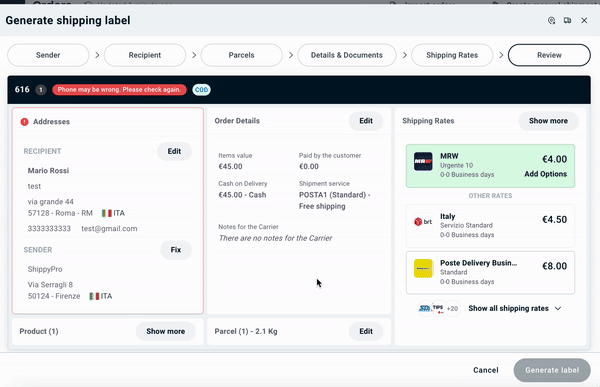Open the Details & Documents step

347,55
